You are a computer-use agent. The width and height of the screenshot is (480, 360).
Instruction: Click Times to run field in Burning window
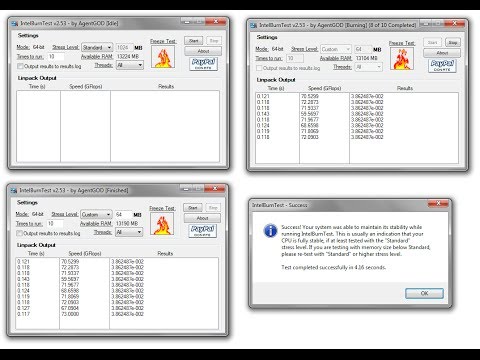pyautogui.click(x=295, y=58)
